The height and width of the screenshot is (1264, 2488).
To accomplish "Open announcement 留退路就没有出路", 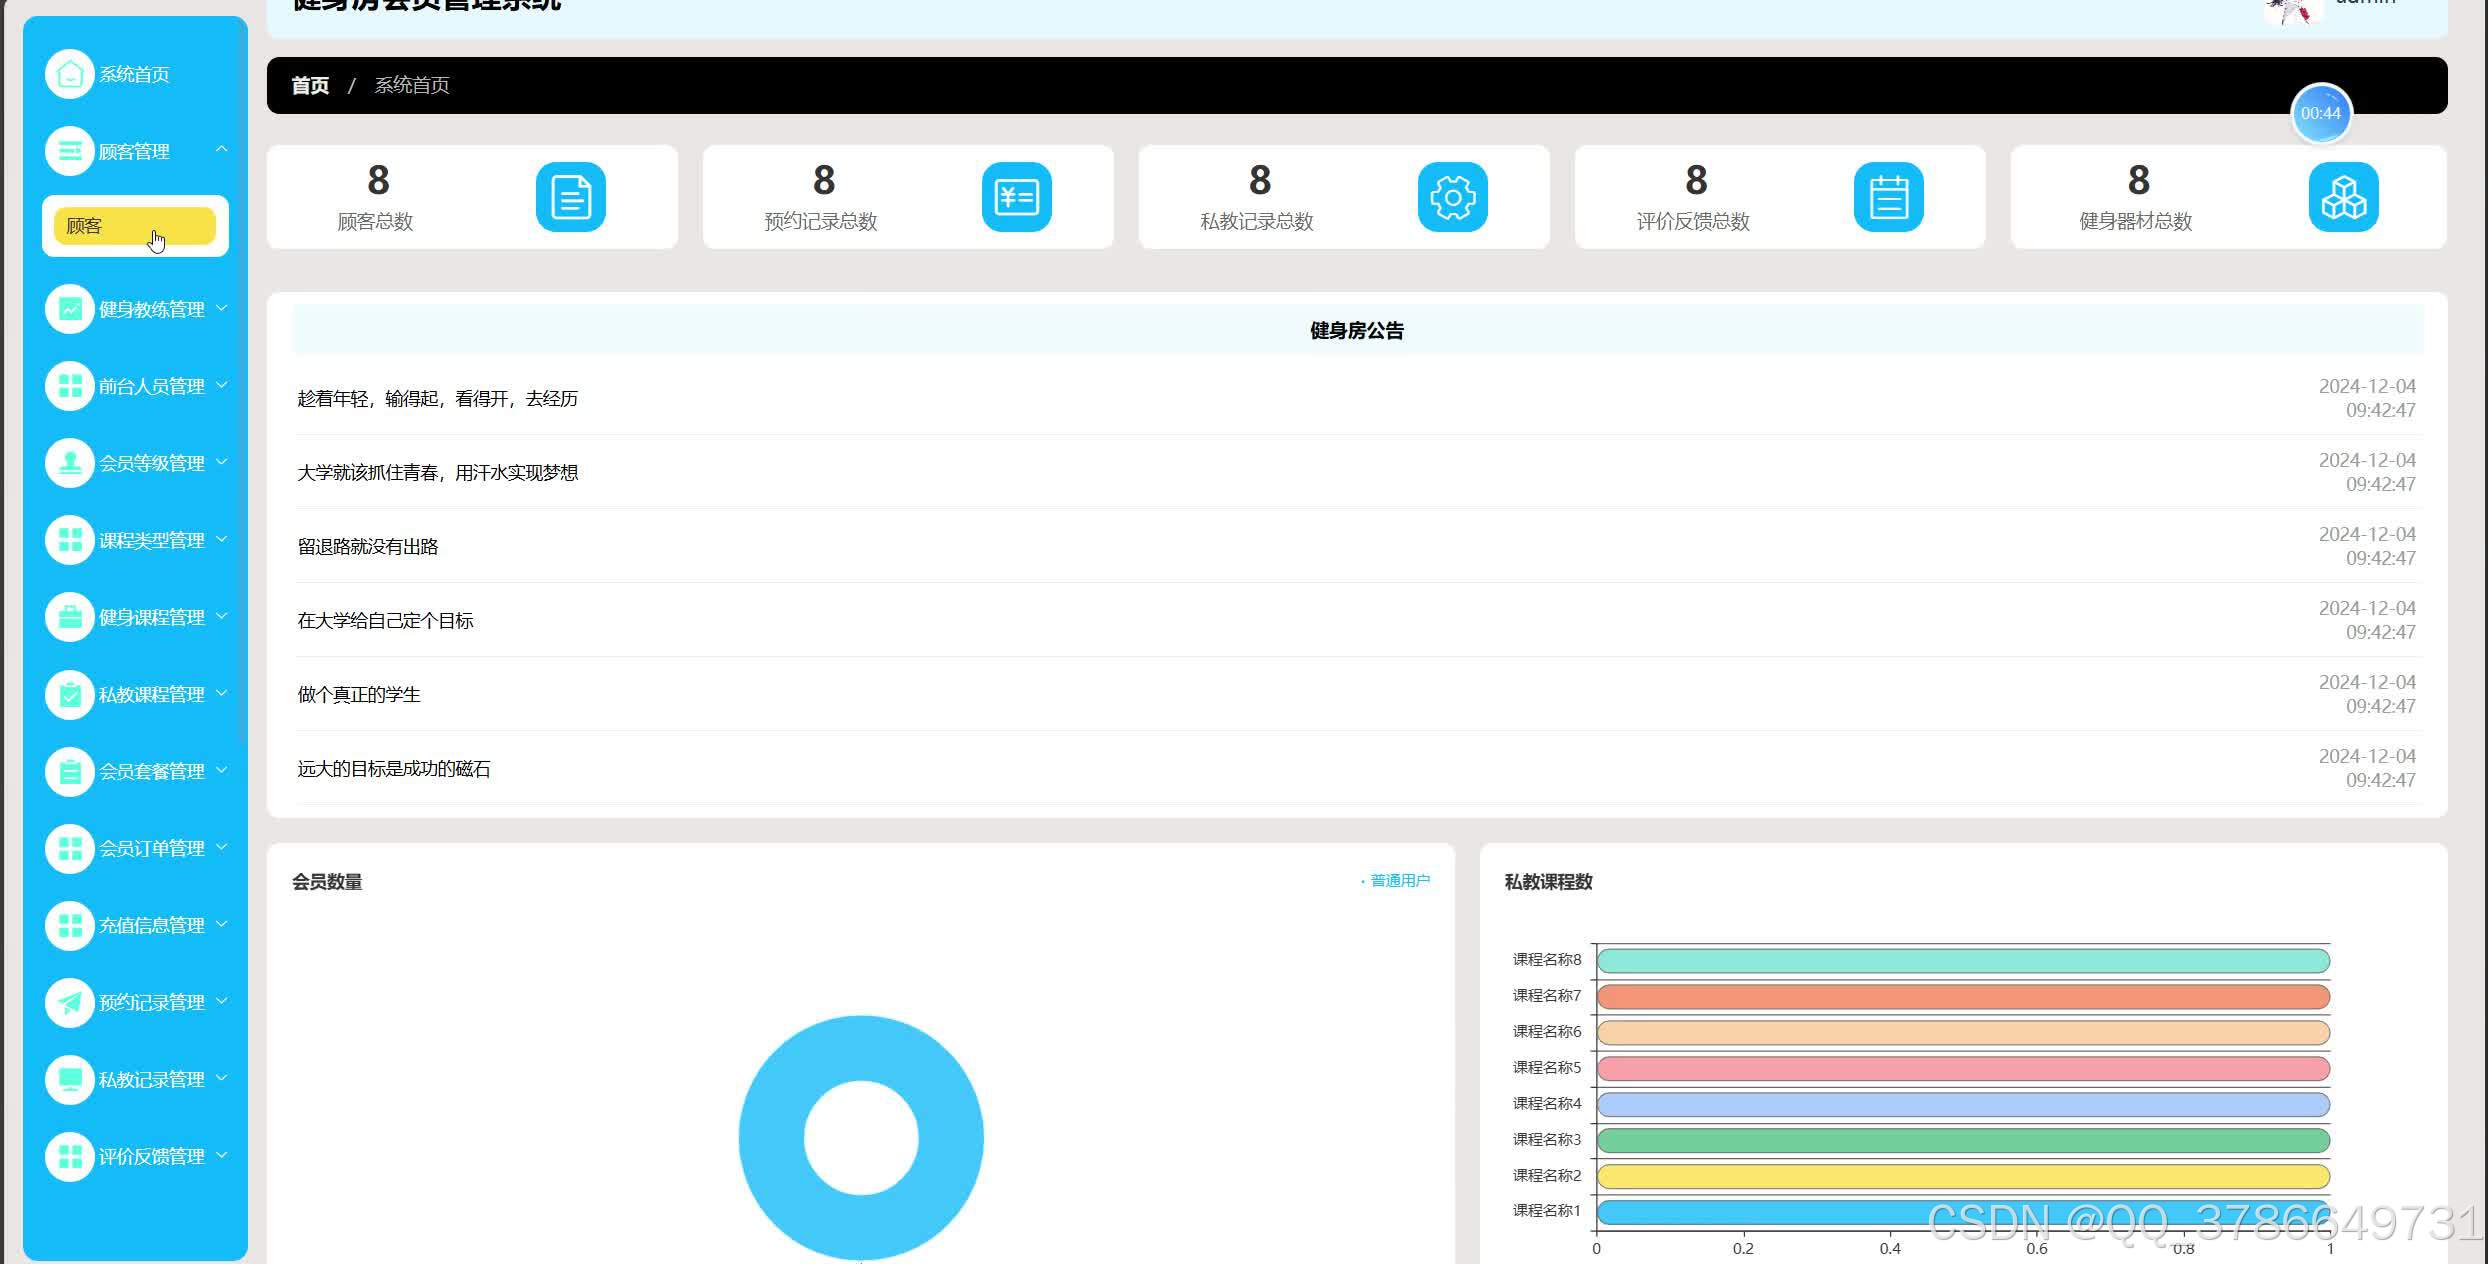I will coord(368,547).
